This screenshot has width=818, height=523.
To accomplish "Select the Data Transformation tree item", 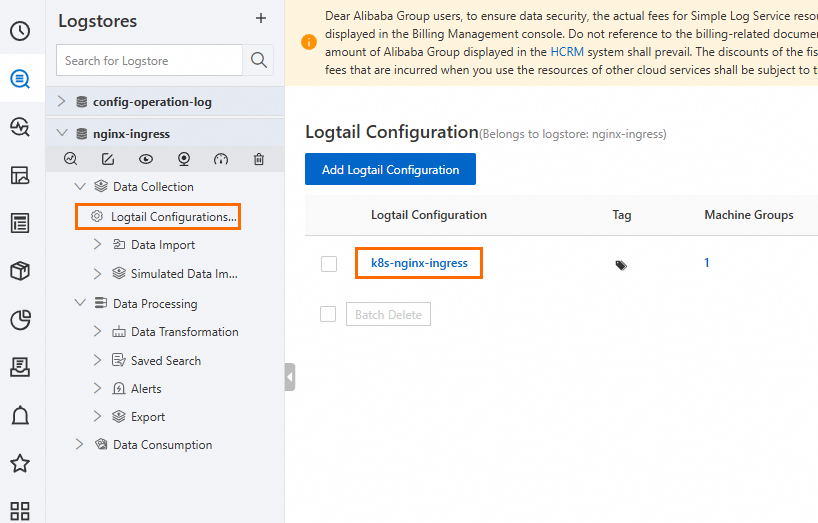I will (185, 332).
